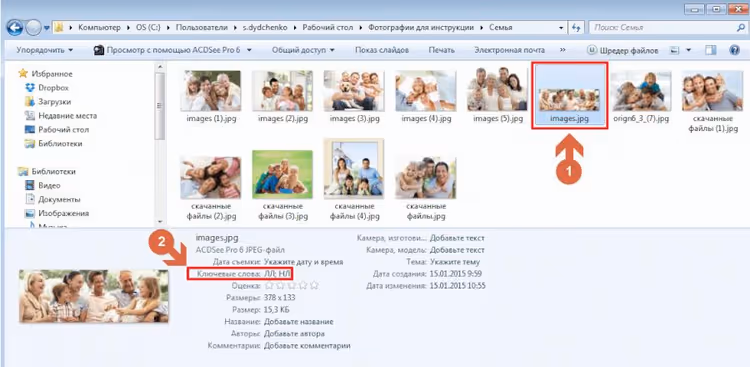Edit keywords field 'ЛЛ; НЛ'

coord(278,274)
